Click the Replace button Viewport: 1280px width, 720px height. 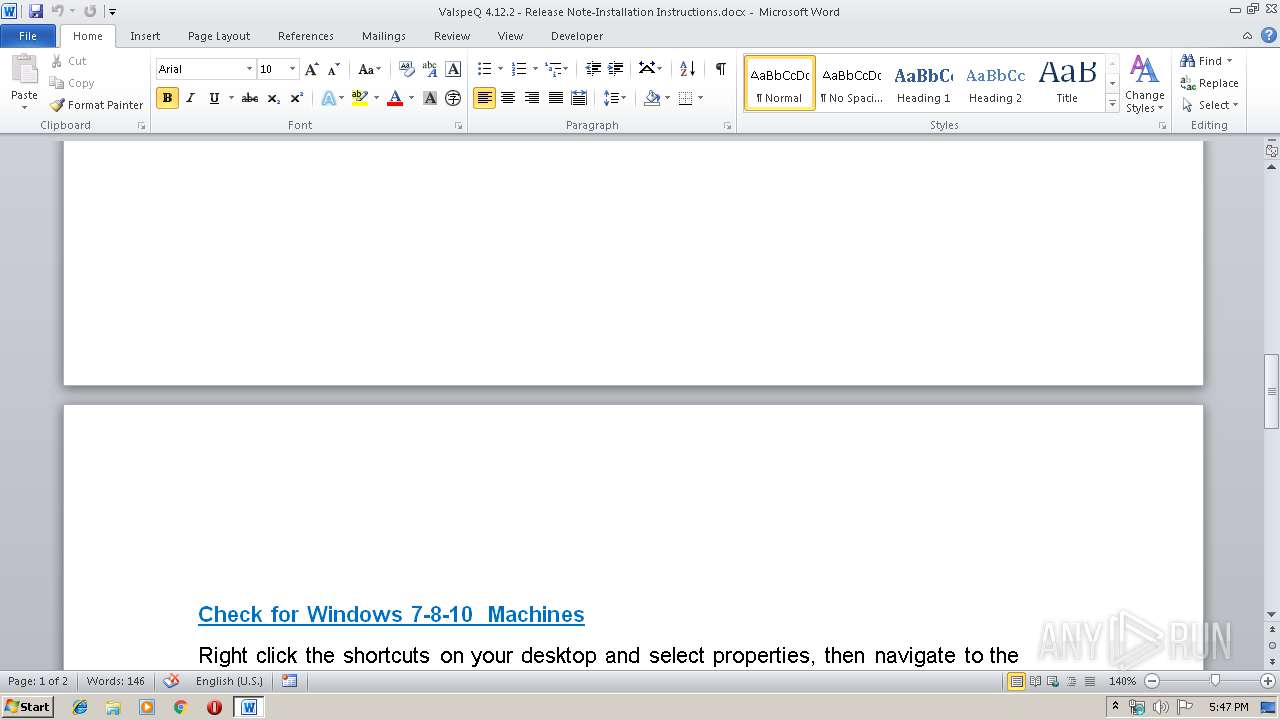click(1210, 83)
